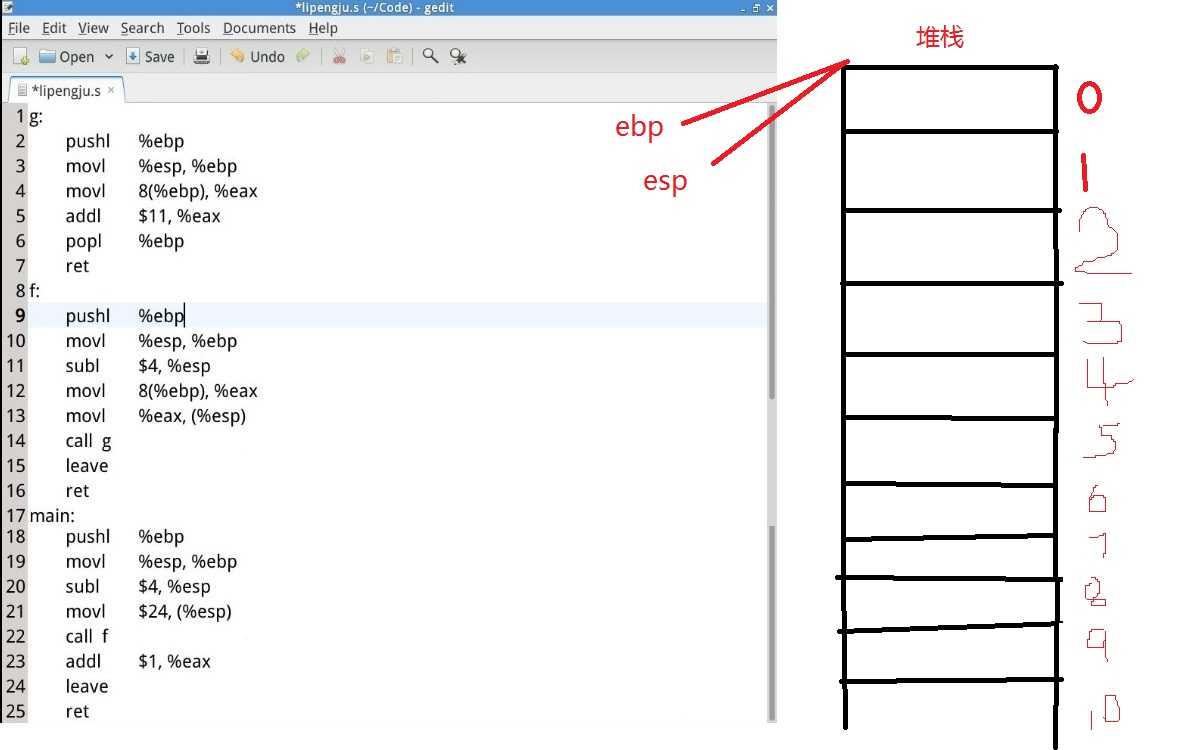Open the File menu
1180x750 pixels.
coord(19,28)
